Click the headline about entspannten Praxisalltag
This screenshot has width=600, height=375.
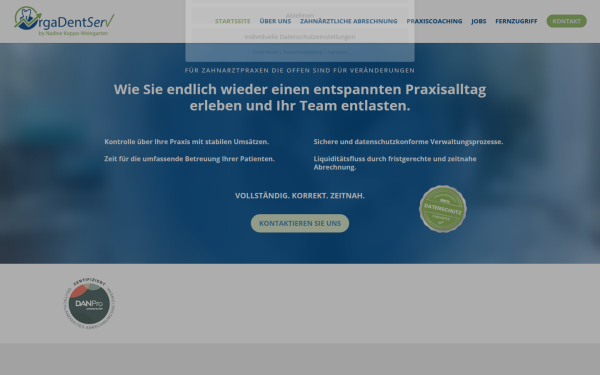click(300, 97)
